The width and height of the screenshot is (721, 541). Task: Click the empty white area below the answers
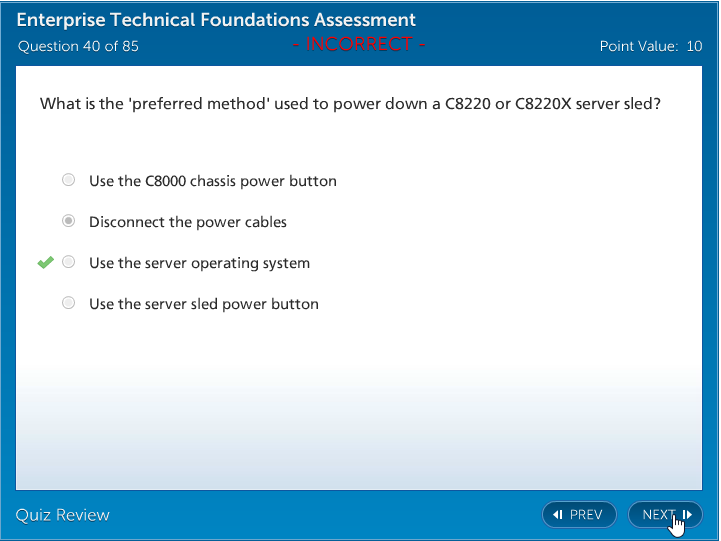(360, 400)
